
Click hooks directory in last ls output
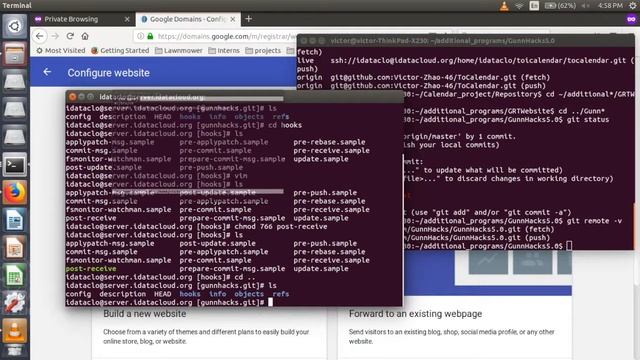pos(190,294)
